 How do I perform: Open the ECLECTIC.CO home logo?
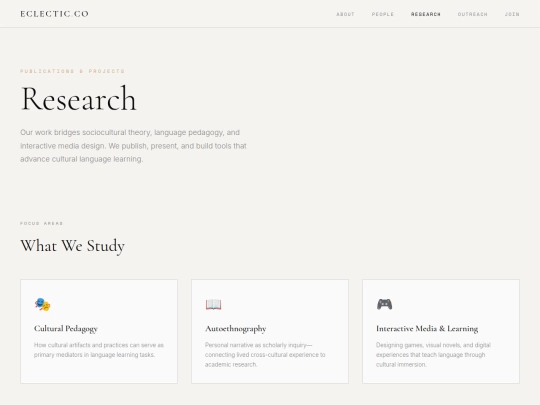coord(54,14)
